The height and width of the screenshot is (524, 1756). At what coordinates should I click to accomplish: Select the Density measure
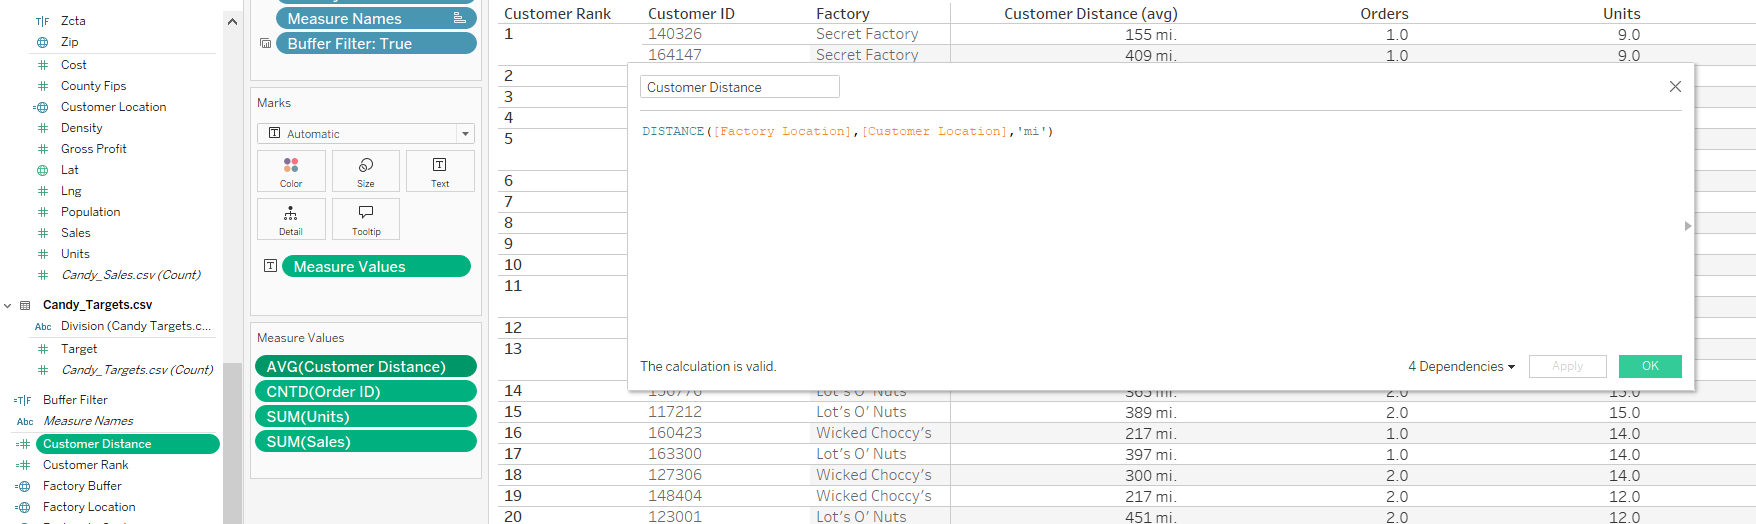point(82,128)
